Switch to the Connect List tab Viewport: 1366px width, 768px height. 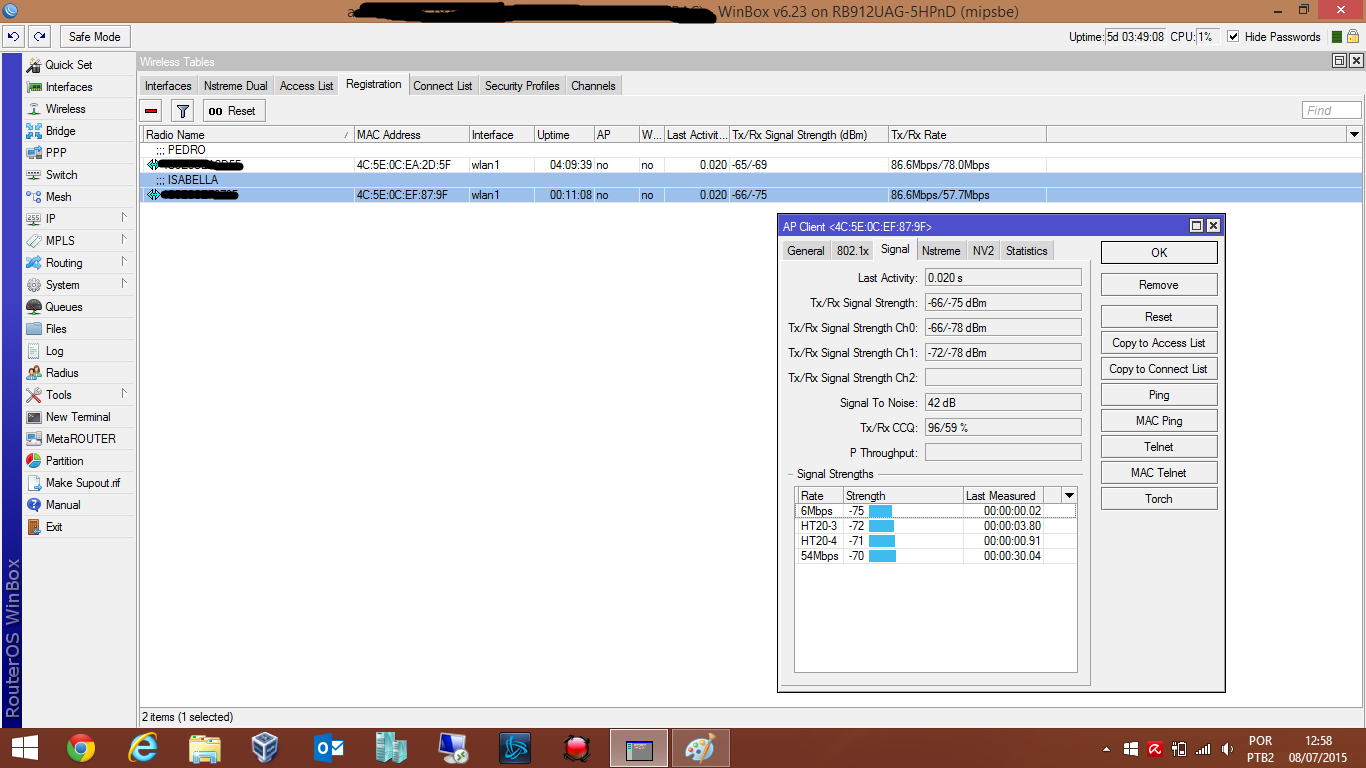[443, 86]
